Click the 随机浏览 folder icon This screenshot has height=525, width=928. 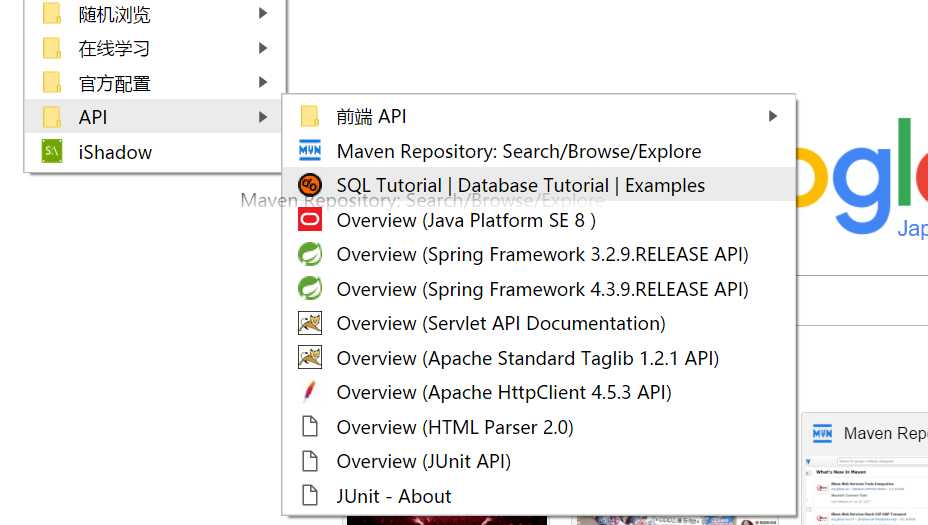[x=51, y=14]
